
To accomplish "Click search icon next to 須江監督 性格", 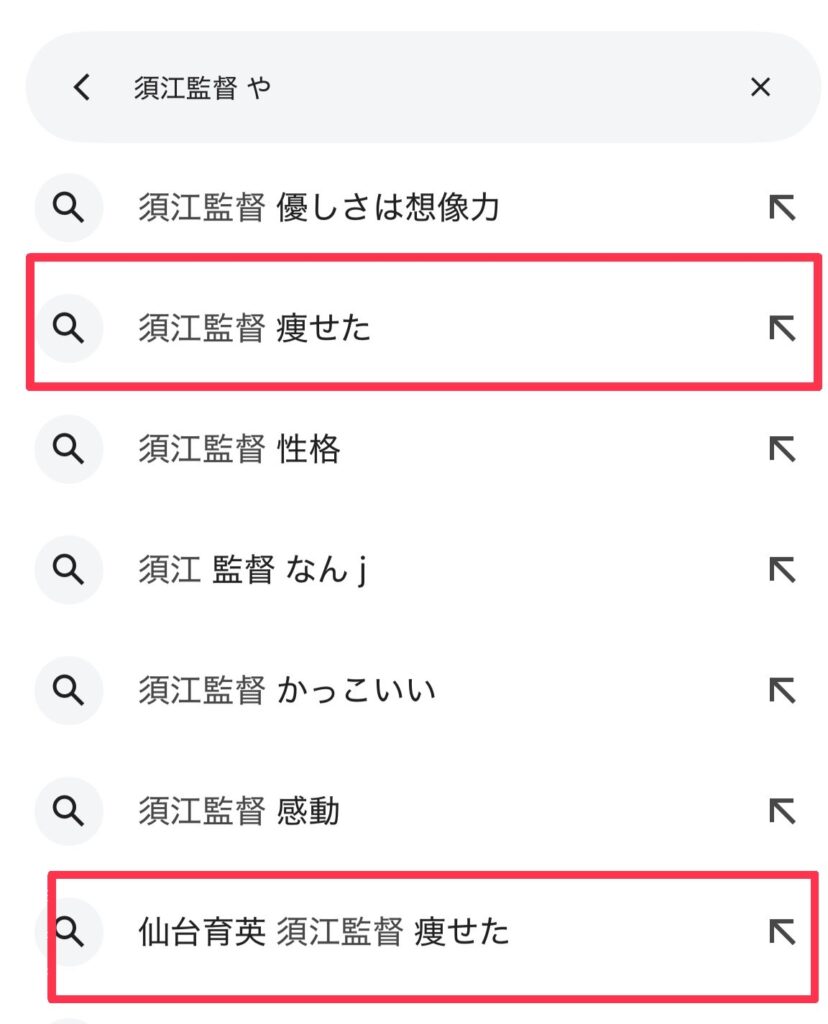I will 69,449.
